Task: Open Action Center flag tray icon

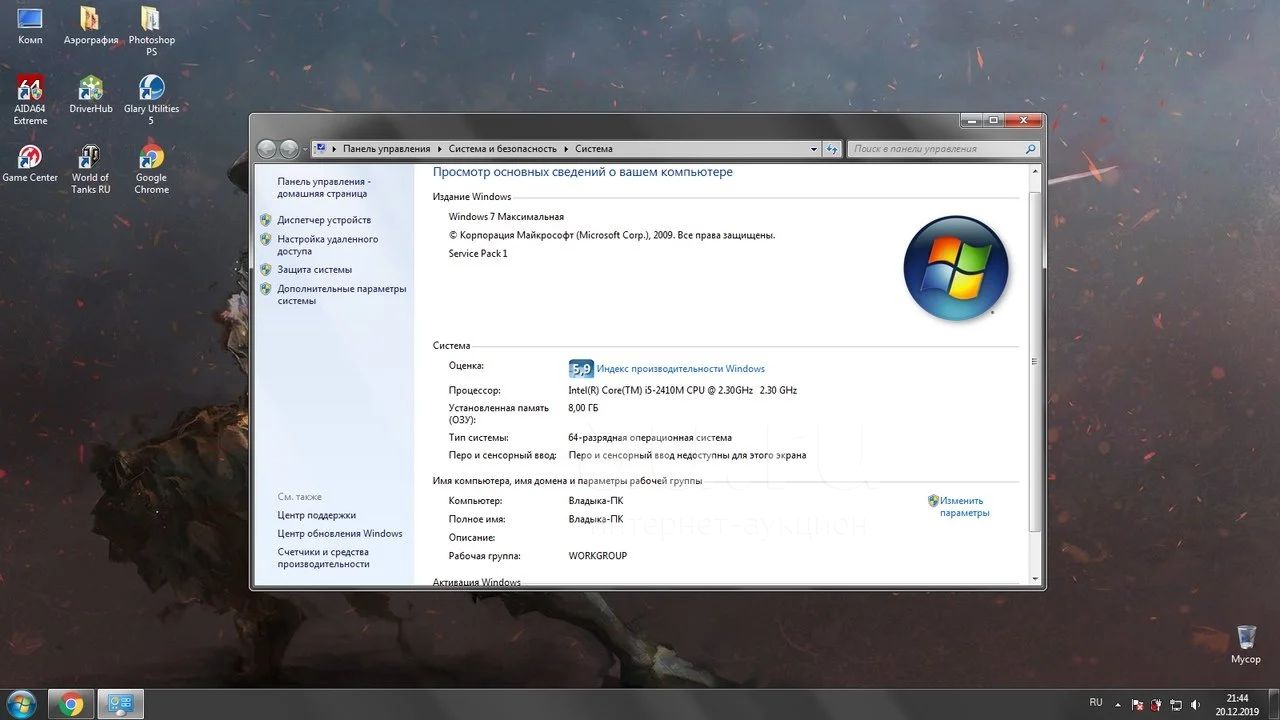Action: pos(1137,704)
